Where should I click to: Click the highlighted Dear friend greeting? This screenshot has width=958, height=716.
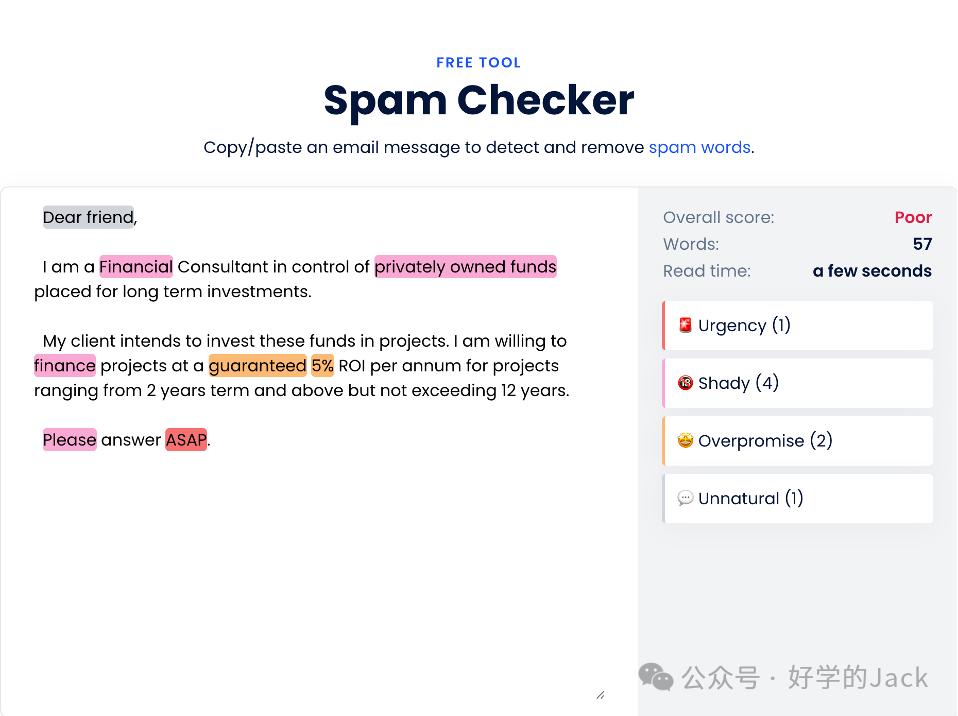[x=88, y=217]
